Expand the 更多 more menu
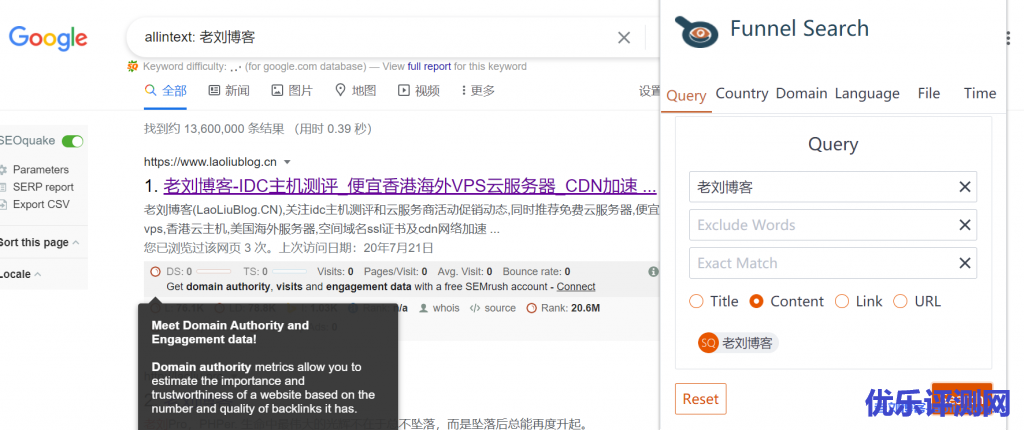Image resolution: width=1024 pixels, height=430 pixels. (x=478, y=91)
